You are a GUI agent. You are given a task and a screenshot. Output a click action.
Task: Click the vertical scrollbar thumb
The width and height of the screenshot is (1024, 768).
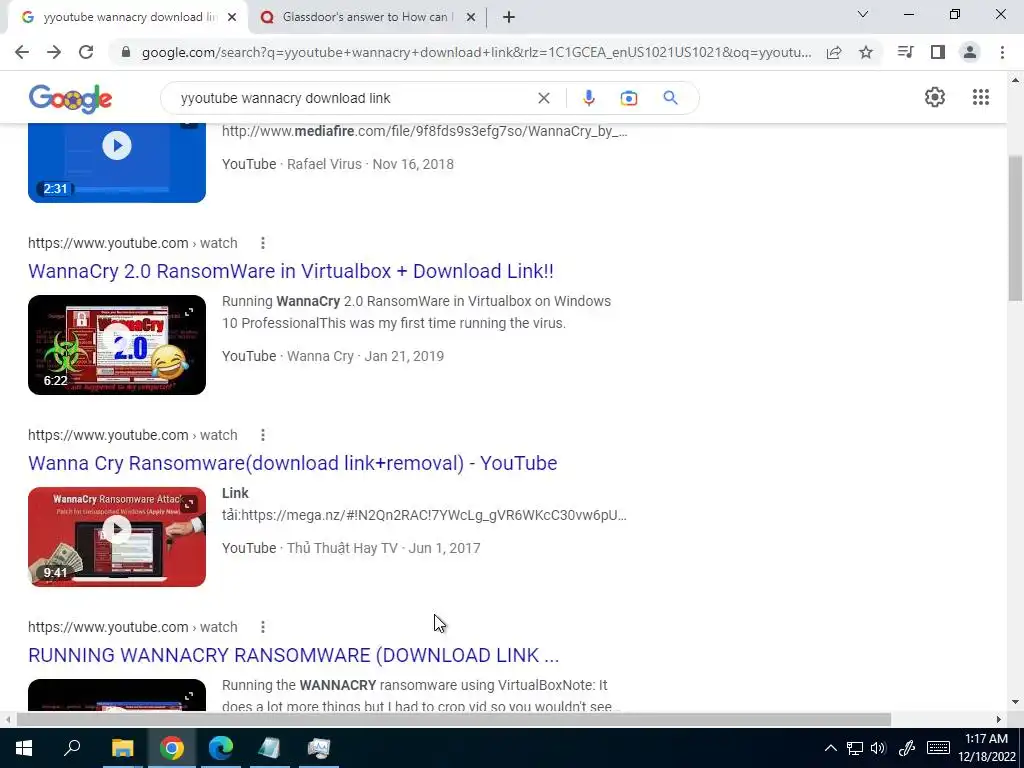(x=1016, y=229)
